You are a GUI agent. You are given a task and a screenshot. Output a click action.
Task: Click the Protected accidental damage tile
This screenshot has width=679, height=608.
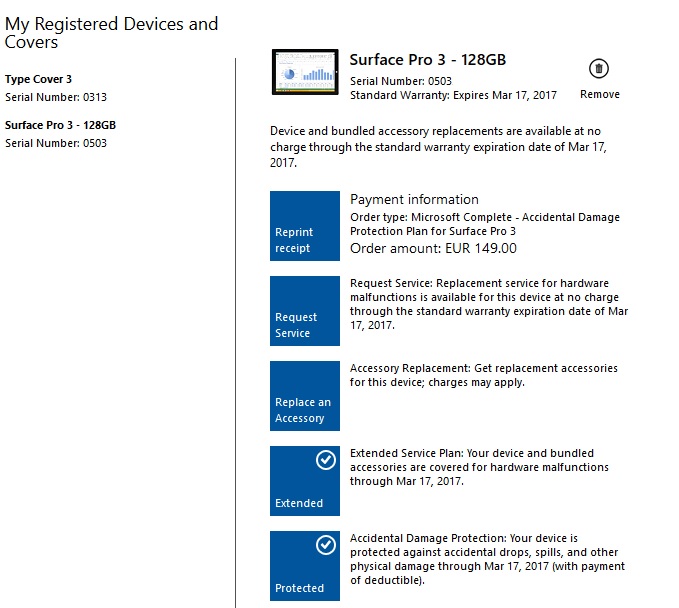point(305,566)
